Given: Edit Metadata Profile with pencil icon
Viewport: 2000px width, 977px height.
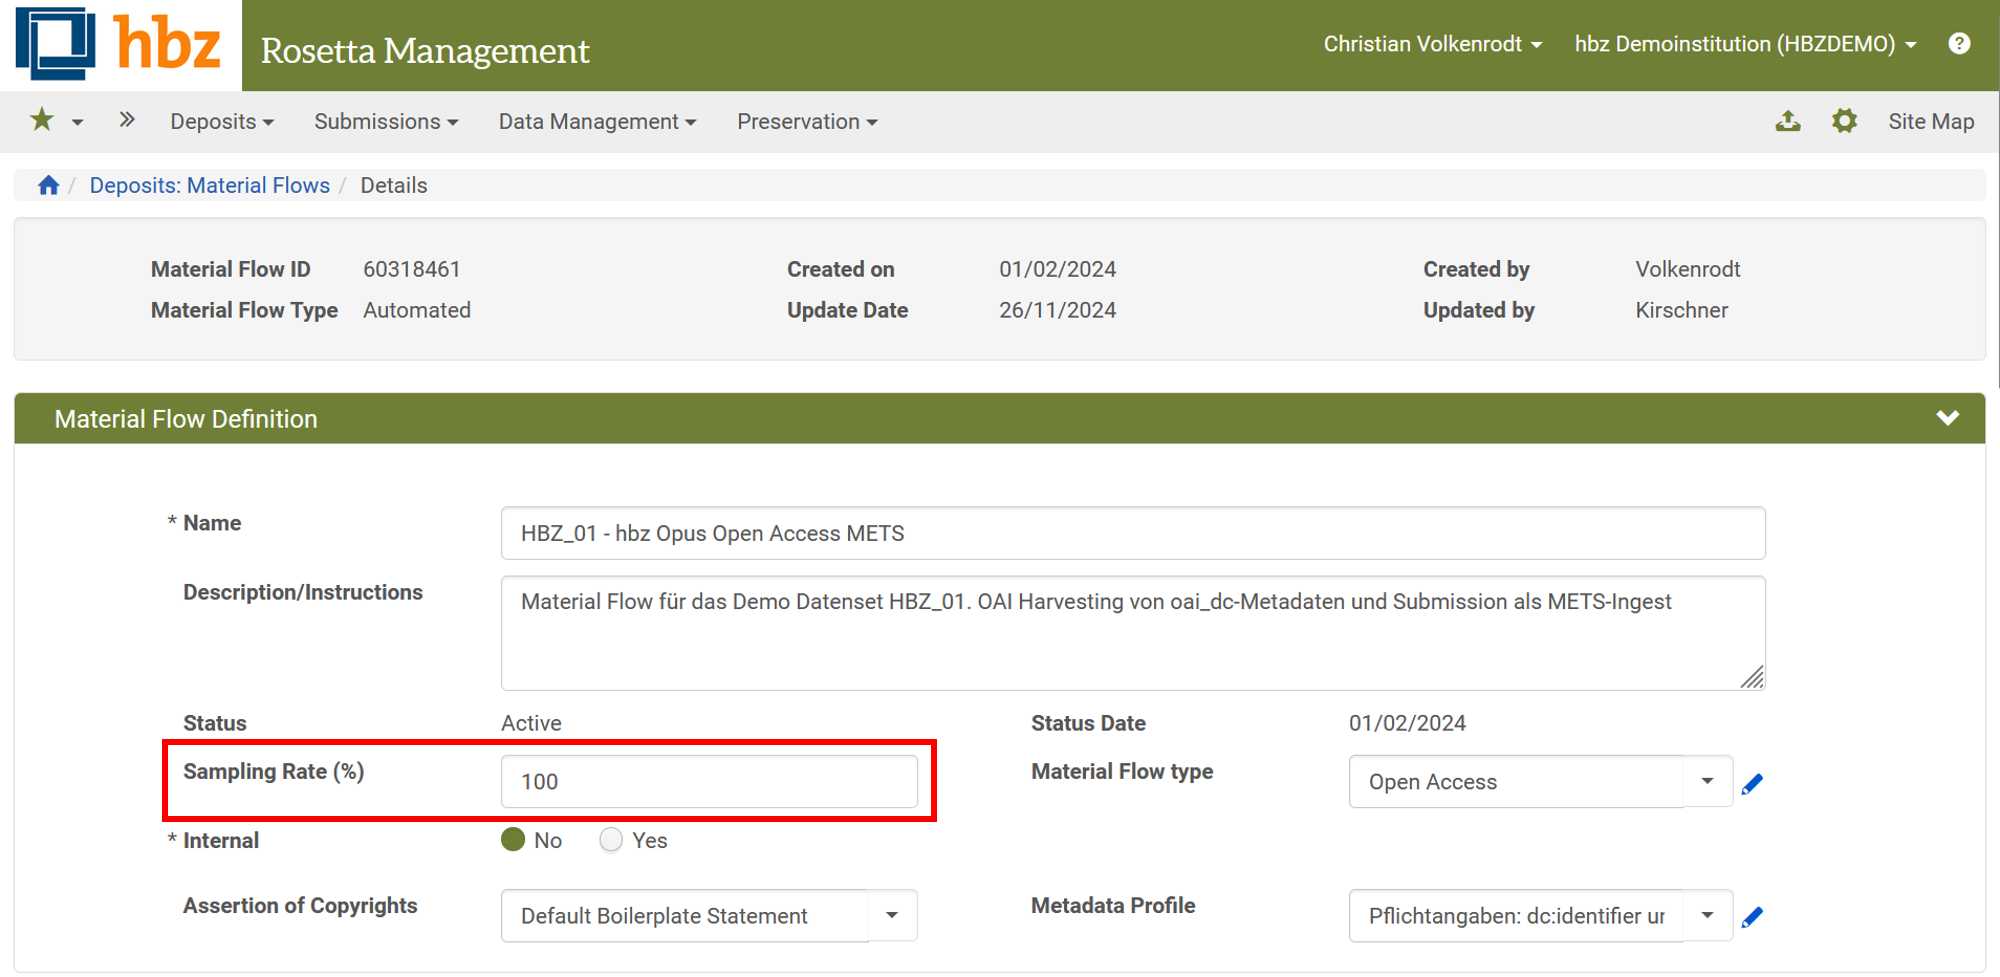Looking at the screenshot, I should (x=1752, y=917).
